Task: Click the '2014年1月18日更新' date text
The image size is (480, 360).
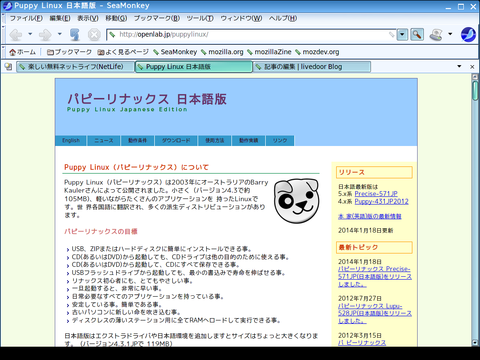Action: pyautogui.click(x=366, y=230)
